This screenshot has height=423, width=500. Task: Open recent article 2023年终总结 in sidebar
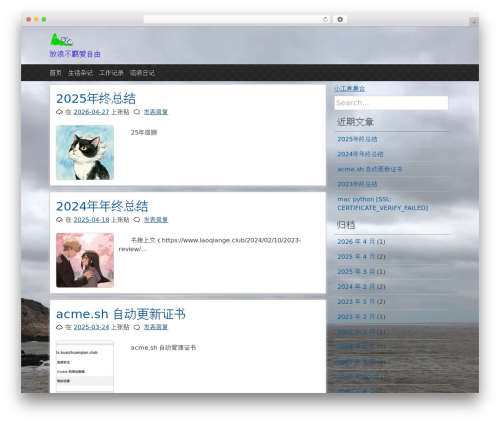(357, 184)
